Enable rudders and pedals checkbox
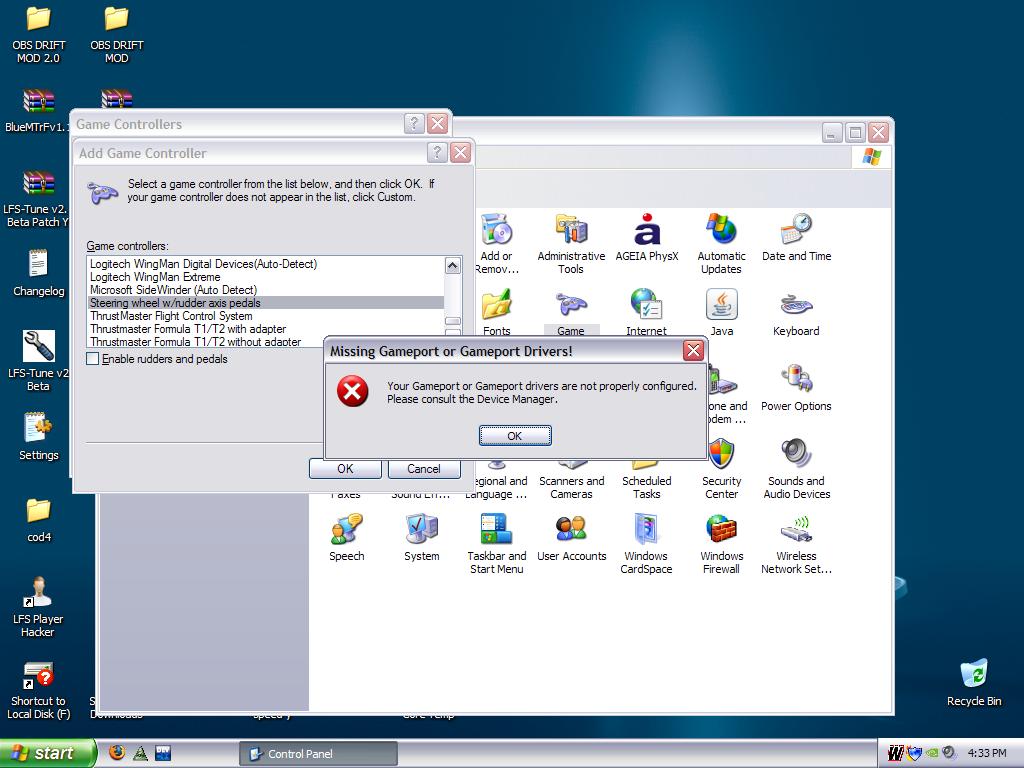Screen dimensions: 1024x768 click(93, 359)
